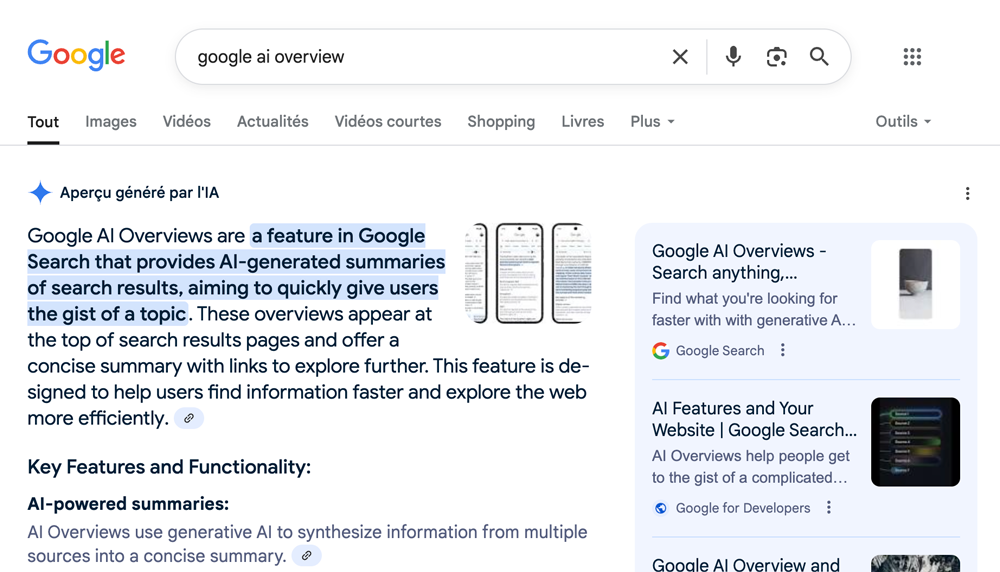The image size is (1000, 572).
Task: Click 'Aperçu généré par l'IA' label
Action: pyautogui.click(x=139, y=193)
